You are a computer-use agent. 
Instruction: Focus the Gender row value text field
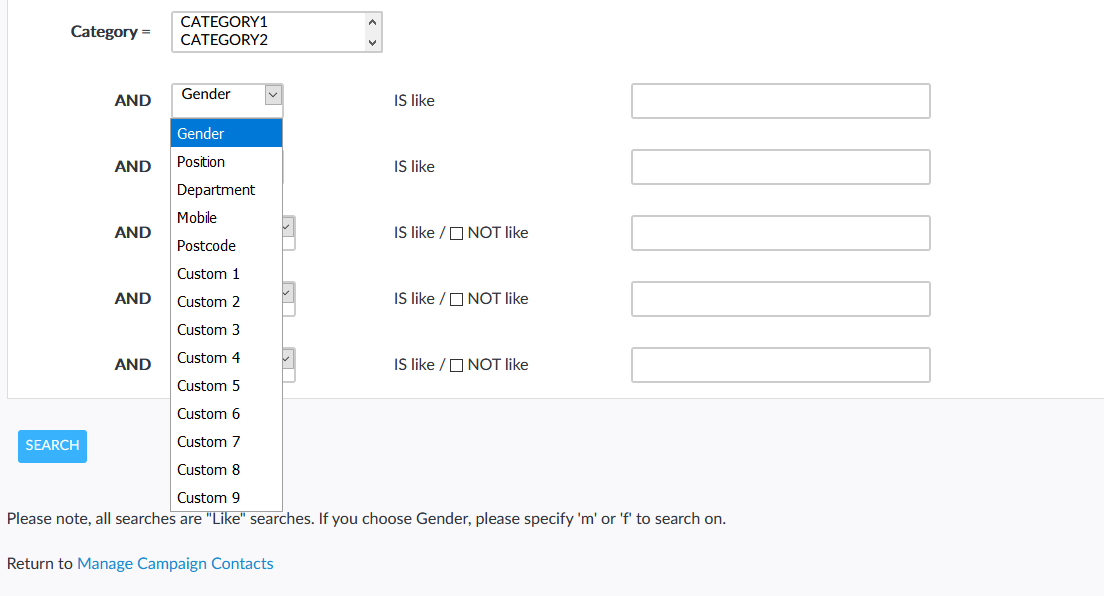[780, 101]
